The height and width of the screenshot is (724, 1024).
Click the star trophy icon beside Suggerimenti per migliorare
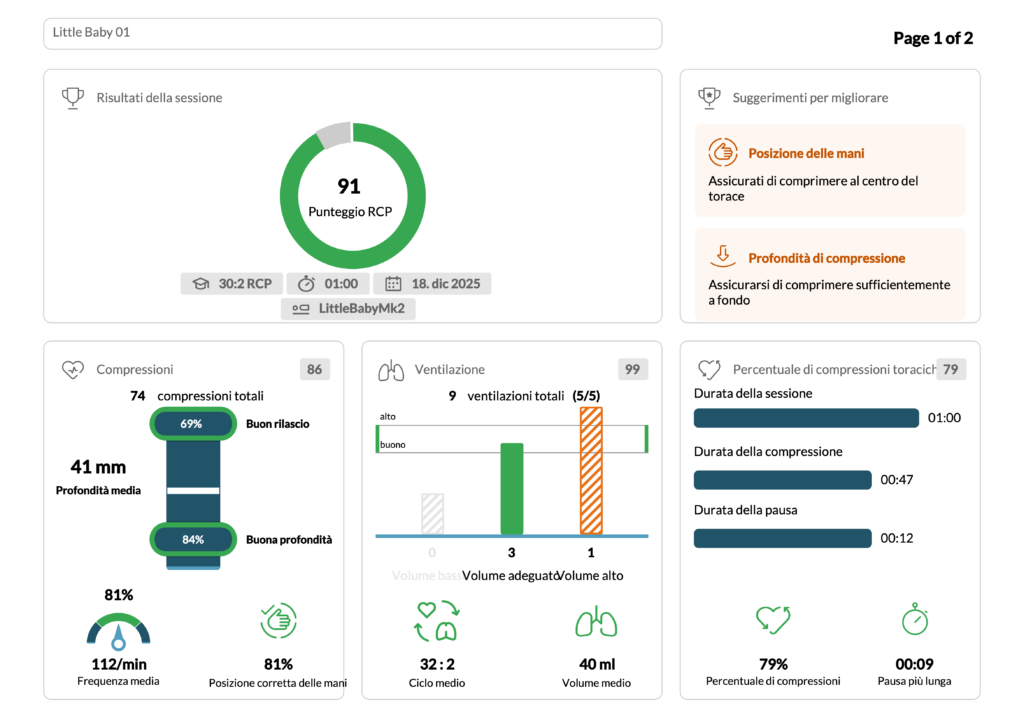click(709, 98)
